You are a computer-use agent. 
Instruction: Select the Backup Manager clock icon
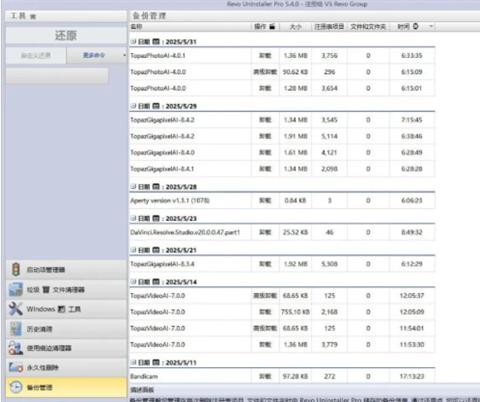tap(16, 387)
